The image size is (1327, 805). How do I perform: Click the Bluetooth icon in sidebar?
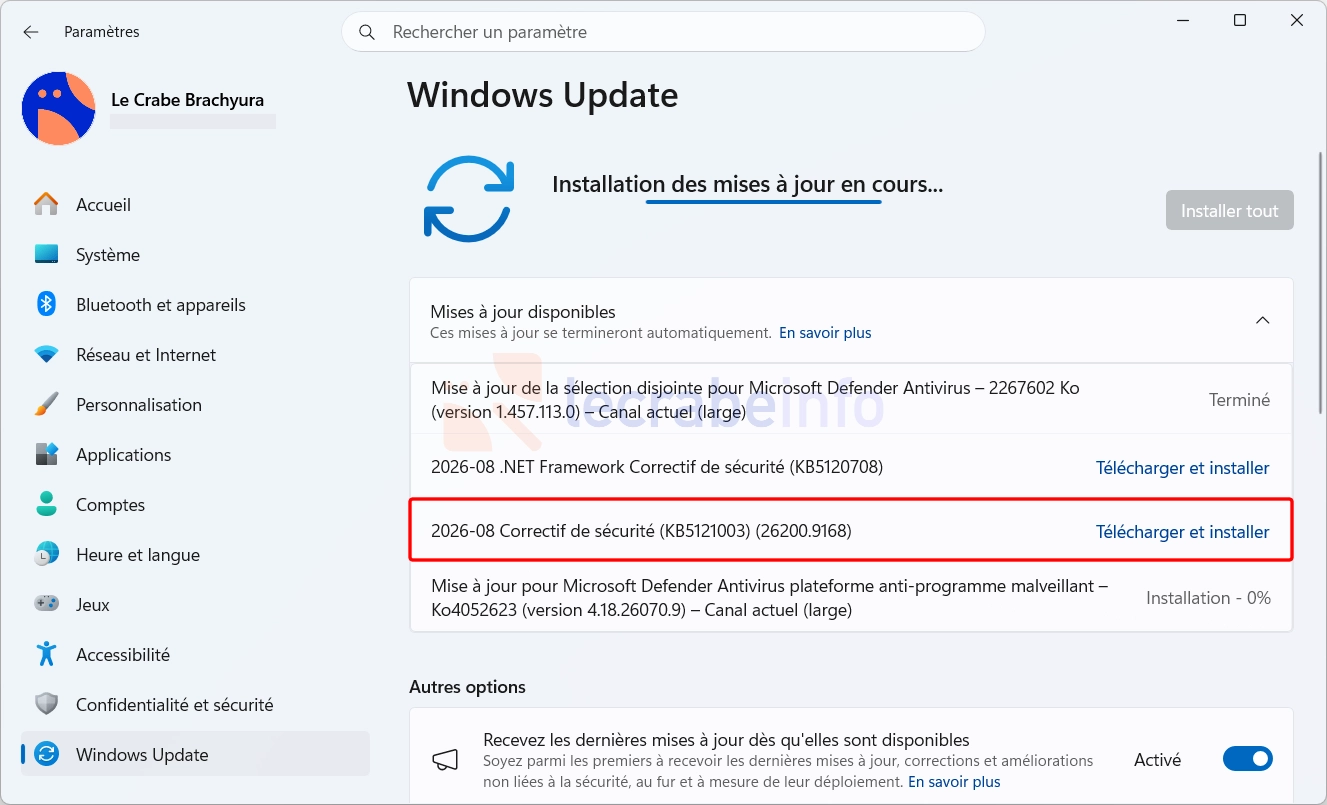[46, 304]
